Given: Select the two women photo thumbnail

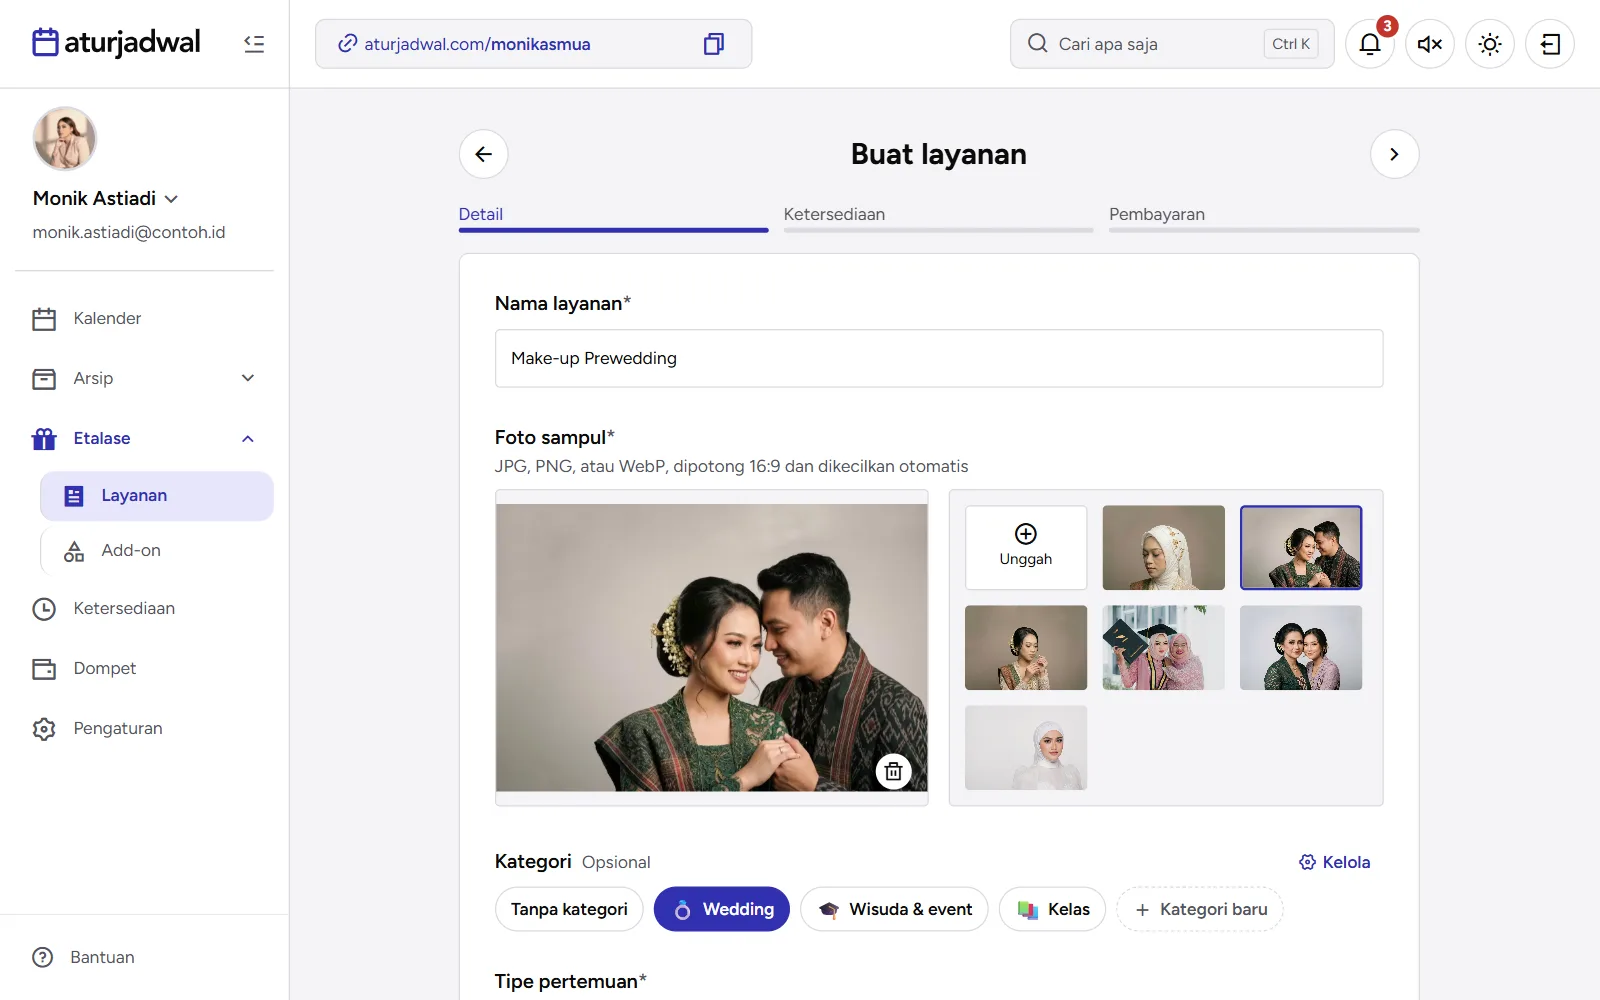Looking at the screenshot, I should [1301, 647].
